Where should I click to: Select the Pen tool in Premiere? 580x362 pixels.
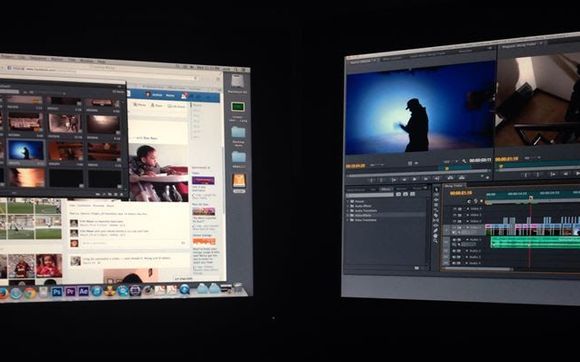(436, 231)
